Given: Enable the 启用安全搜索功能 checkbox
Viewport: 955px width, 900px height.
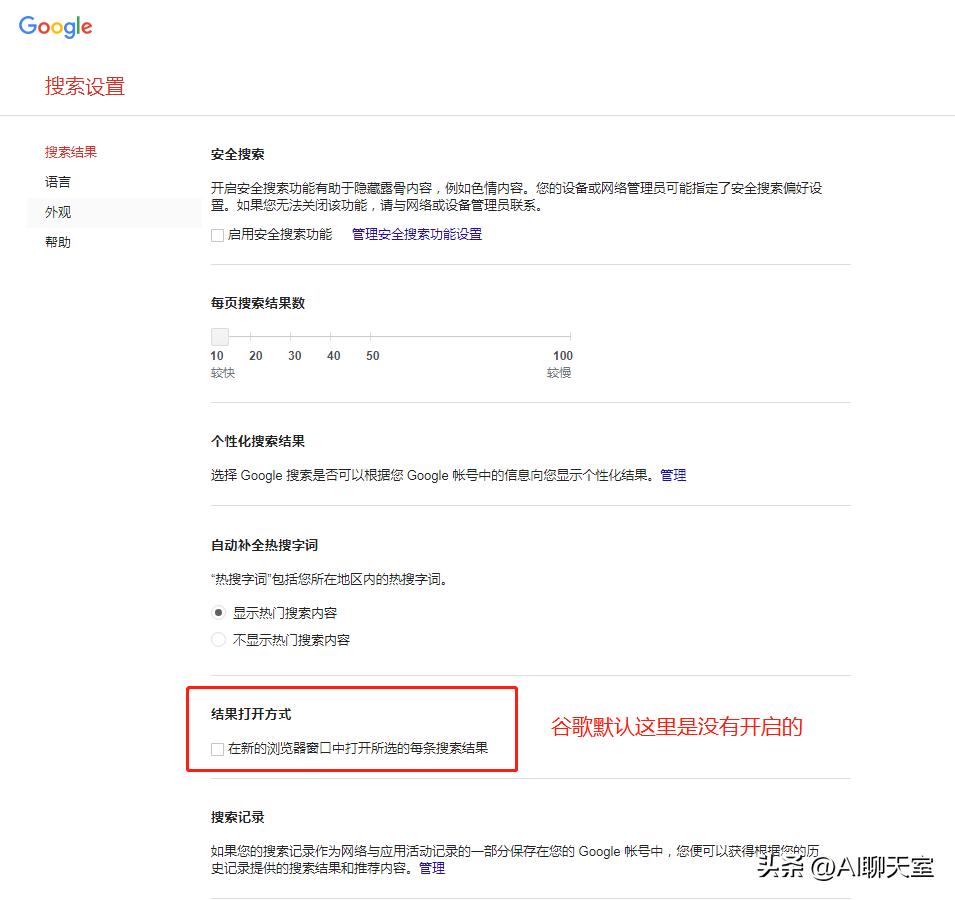Looking at the screenshot, I should pyautogui.click(x=217, y=234).
